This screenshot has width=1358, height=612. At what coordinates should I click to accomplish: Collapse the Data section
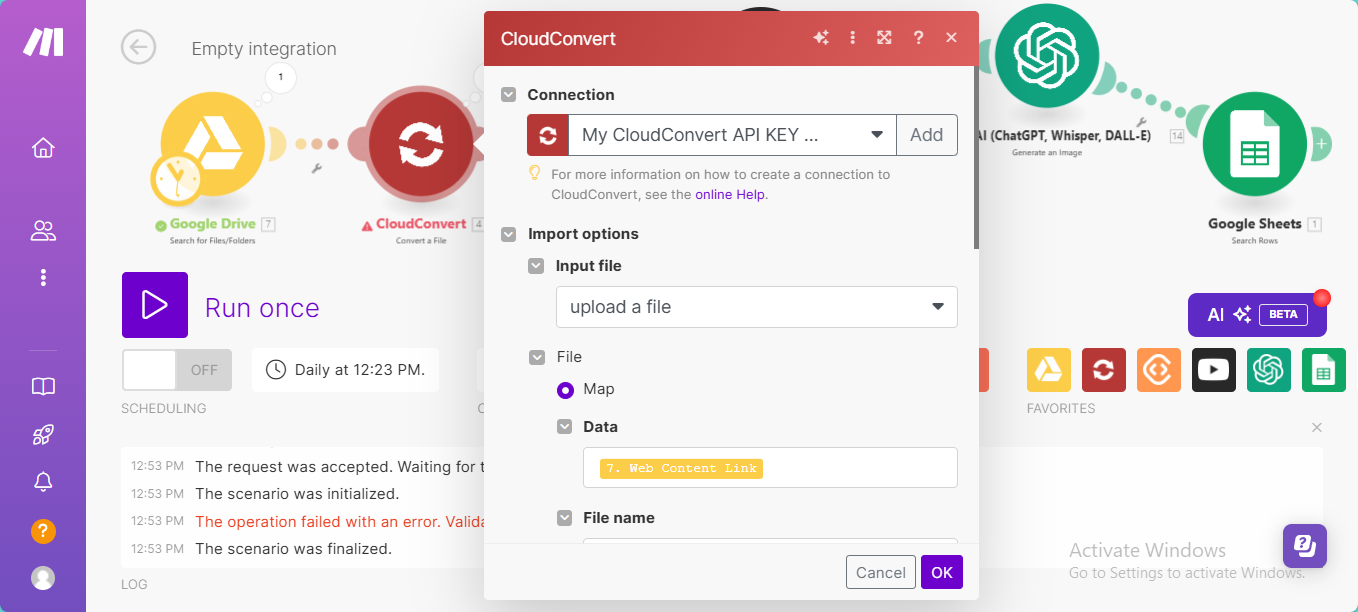565,427
